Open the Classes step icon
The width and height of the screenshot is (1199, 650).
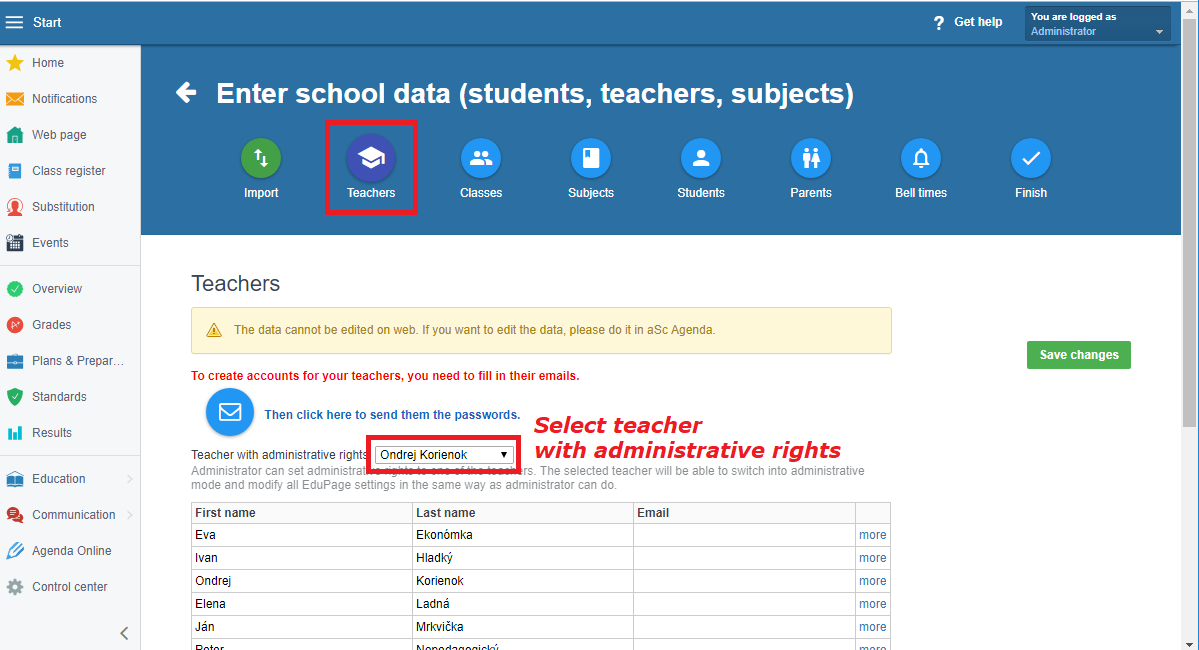(x=481, y=158)
